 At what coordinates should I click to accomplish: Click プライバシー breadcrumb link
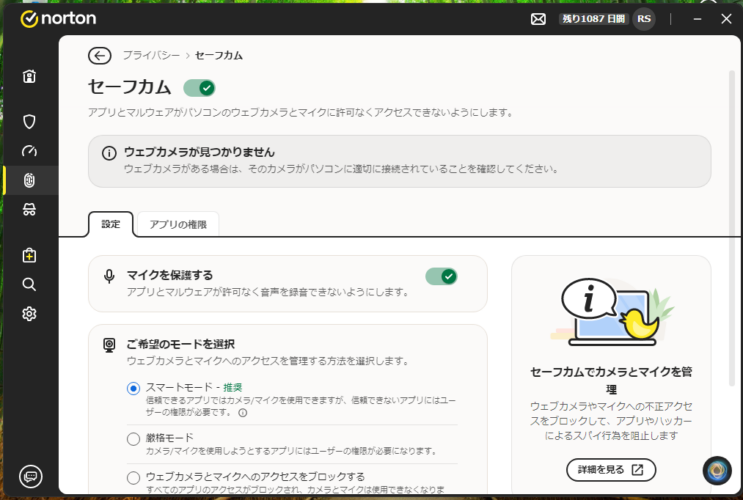point(151,55)
